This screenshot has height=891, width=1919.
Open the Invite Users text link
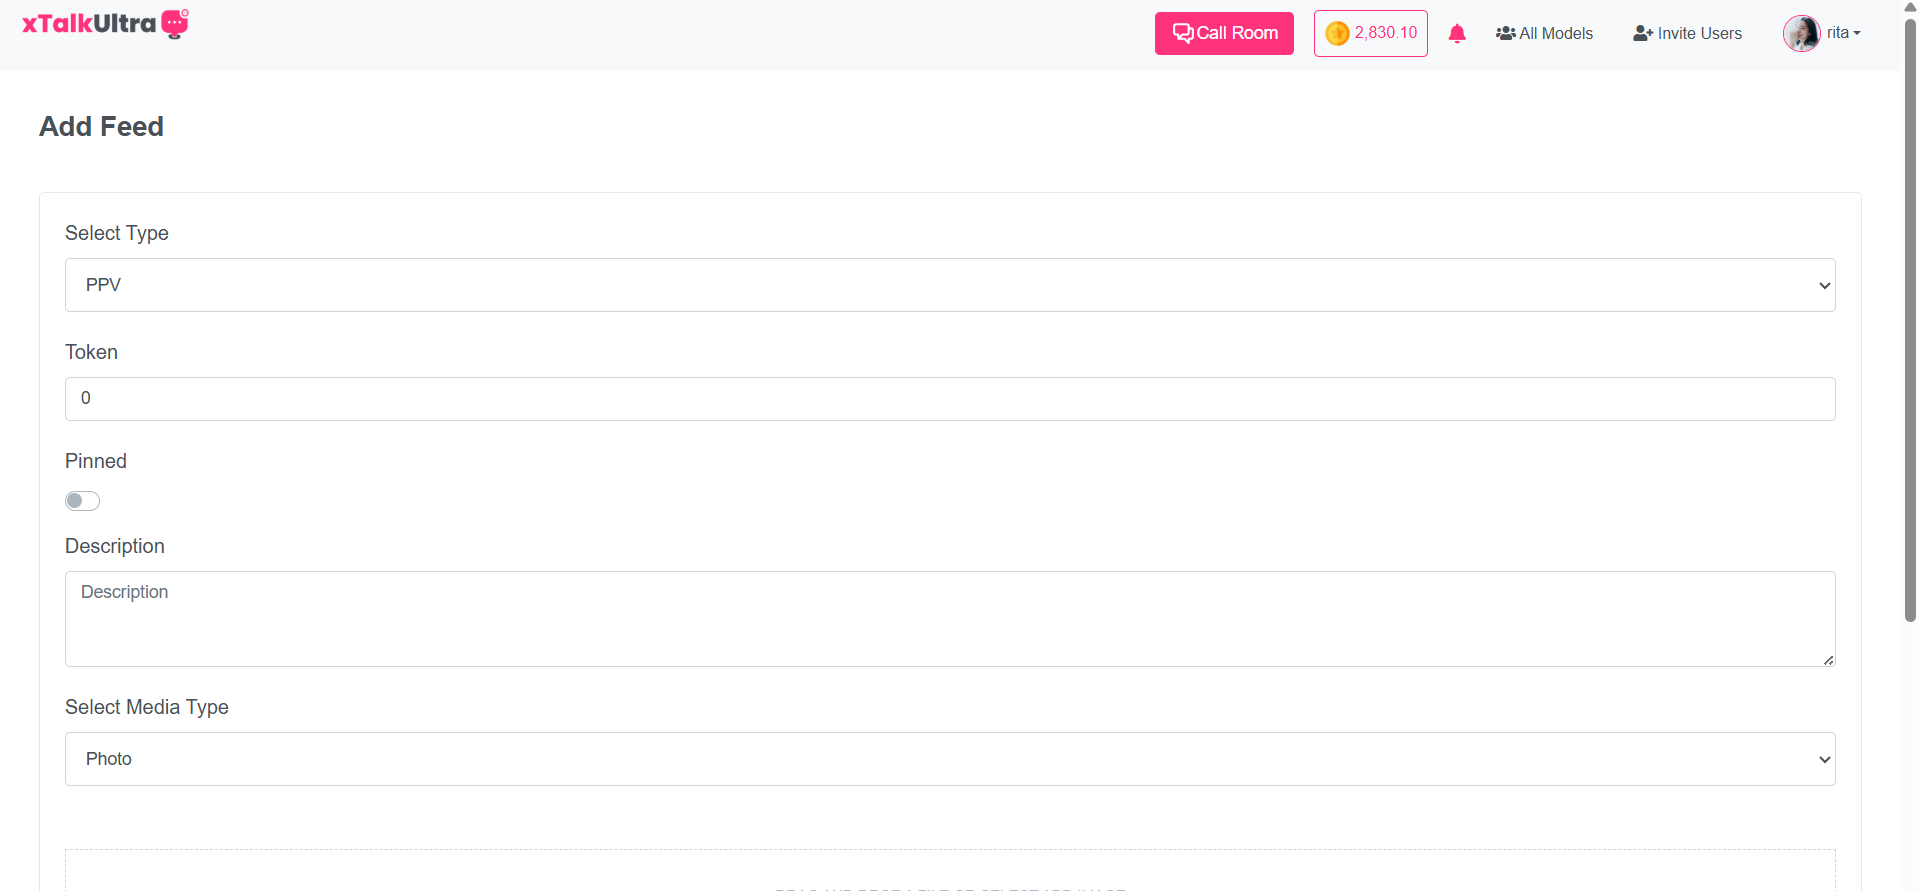[1699, 33]
